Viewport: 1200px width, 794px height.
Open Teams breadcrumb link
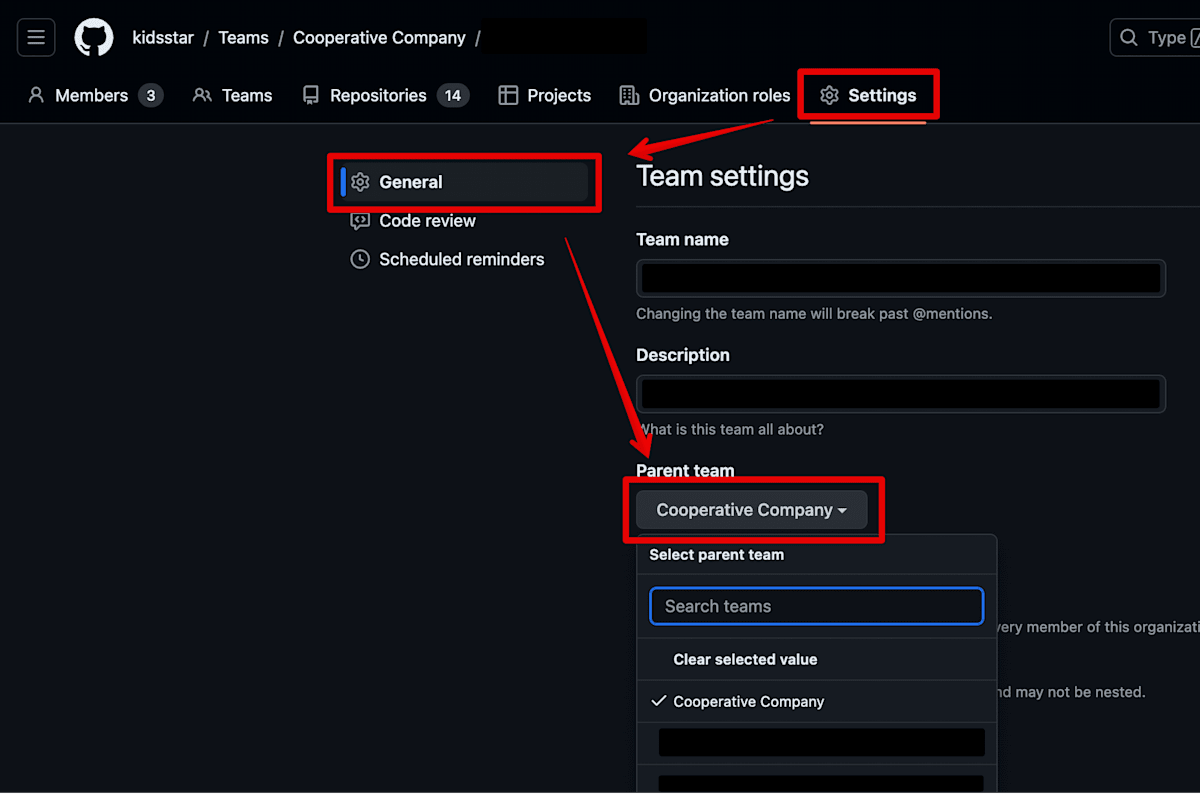(x=243, y=38)
